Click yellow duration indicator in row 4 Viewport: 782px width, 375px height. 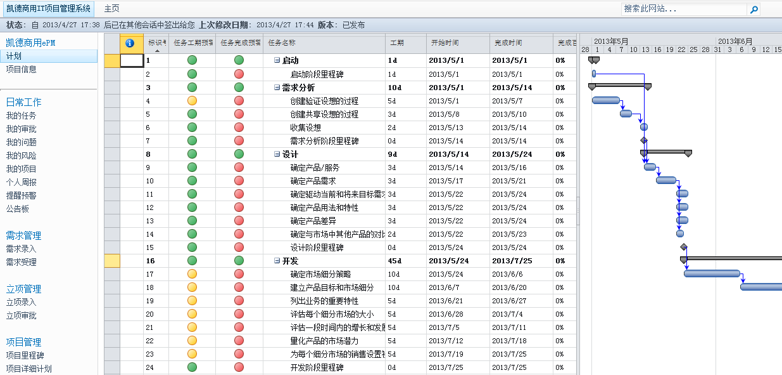[192, 101]
